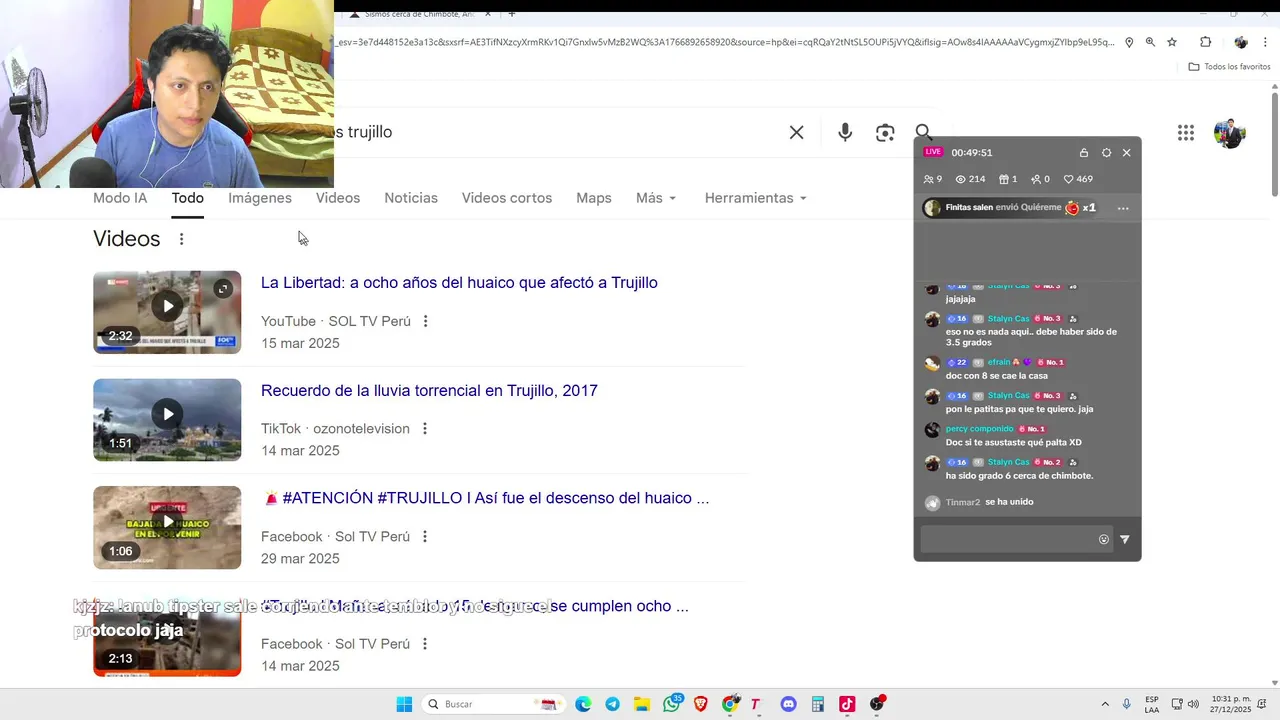The width and height of the screenshot is (1280, 720).
Task: Open Telegram from the taskbar
Action: point(612,704)
